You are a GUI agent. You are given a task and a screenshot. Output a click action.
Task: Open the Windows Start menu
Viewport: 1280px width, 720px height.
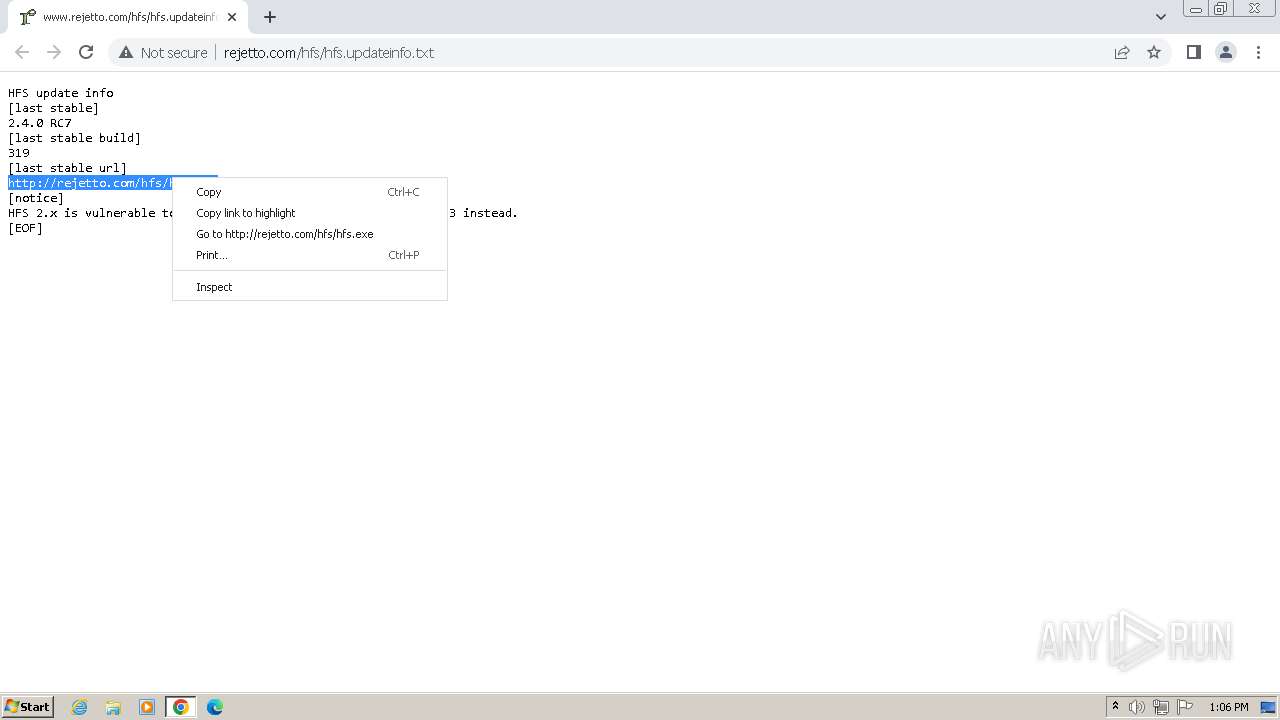(x=27, y=706)
